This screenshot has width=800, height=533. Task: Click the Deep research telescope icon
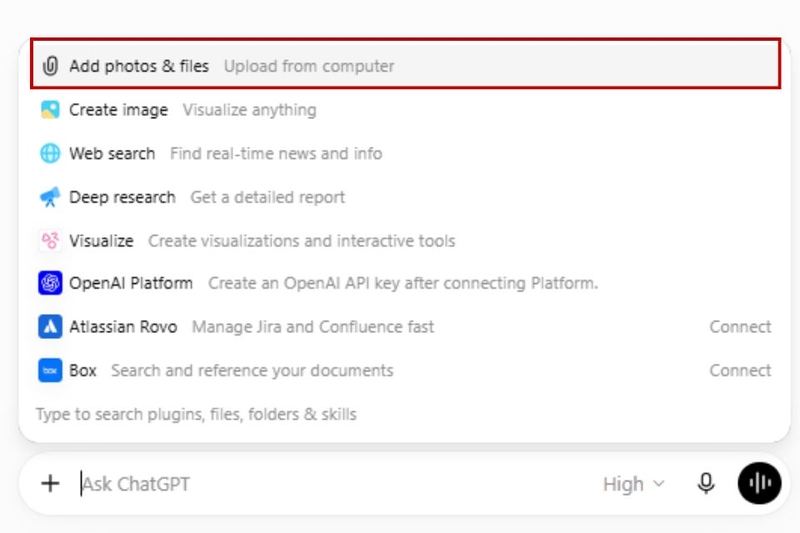click(x=50, y=197)
